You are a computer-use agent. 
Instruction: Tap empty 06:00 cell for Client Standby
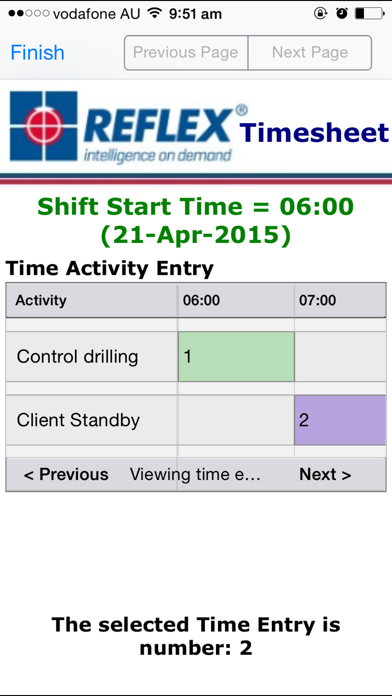click(236, 420)
